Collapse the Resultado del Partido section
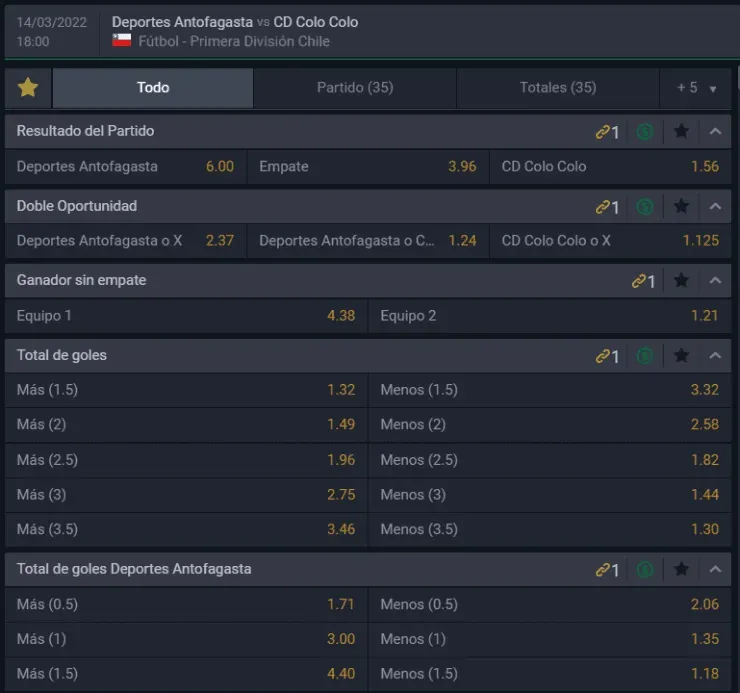 715,131
